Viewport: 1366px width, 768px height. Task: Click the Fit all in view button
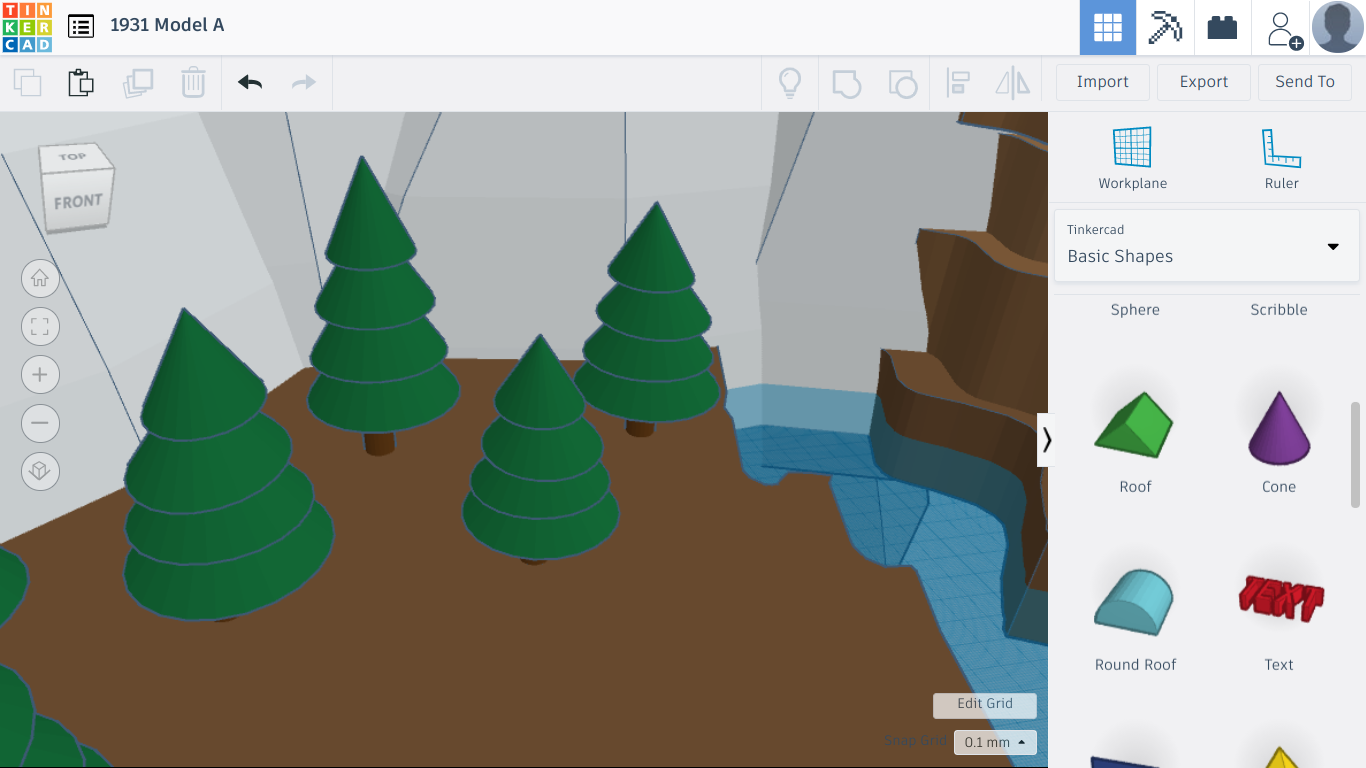pos(40,327)
